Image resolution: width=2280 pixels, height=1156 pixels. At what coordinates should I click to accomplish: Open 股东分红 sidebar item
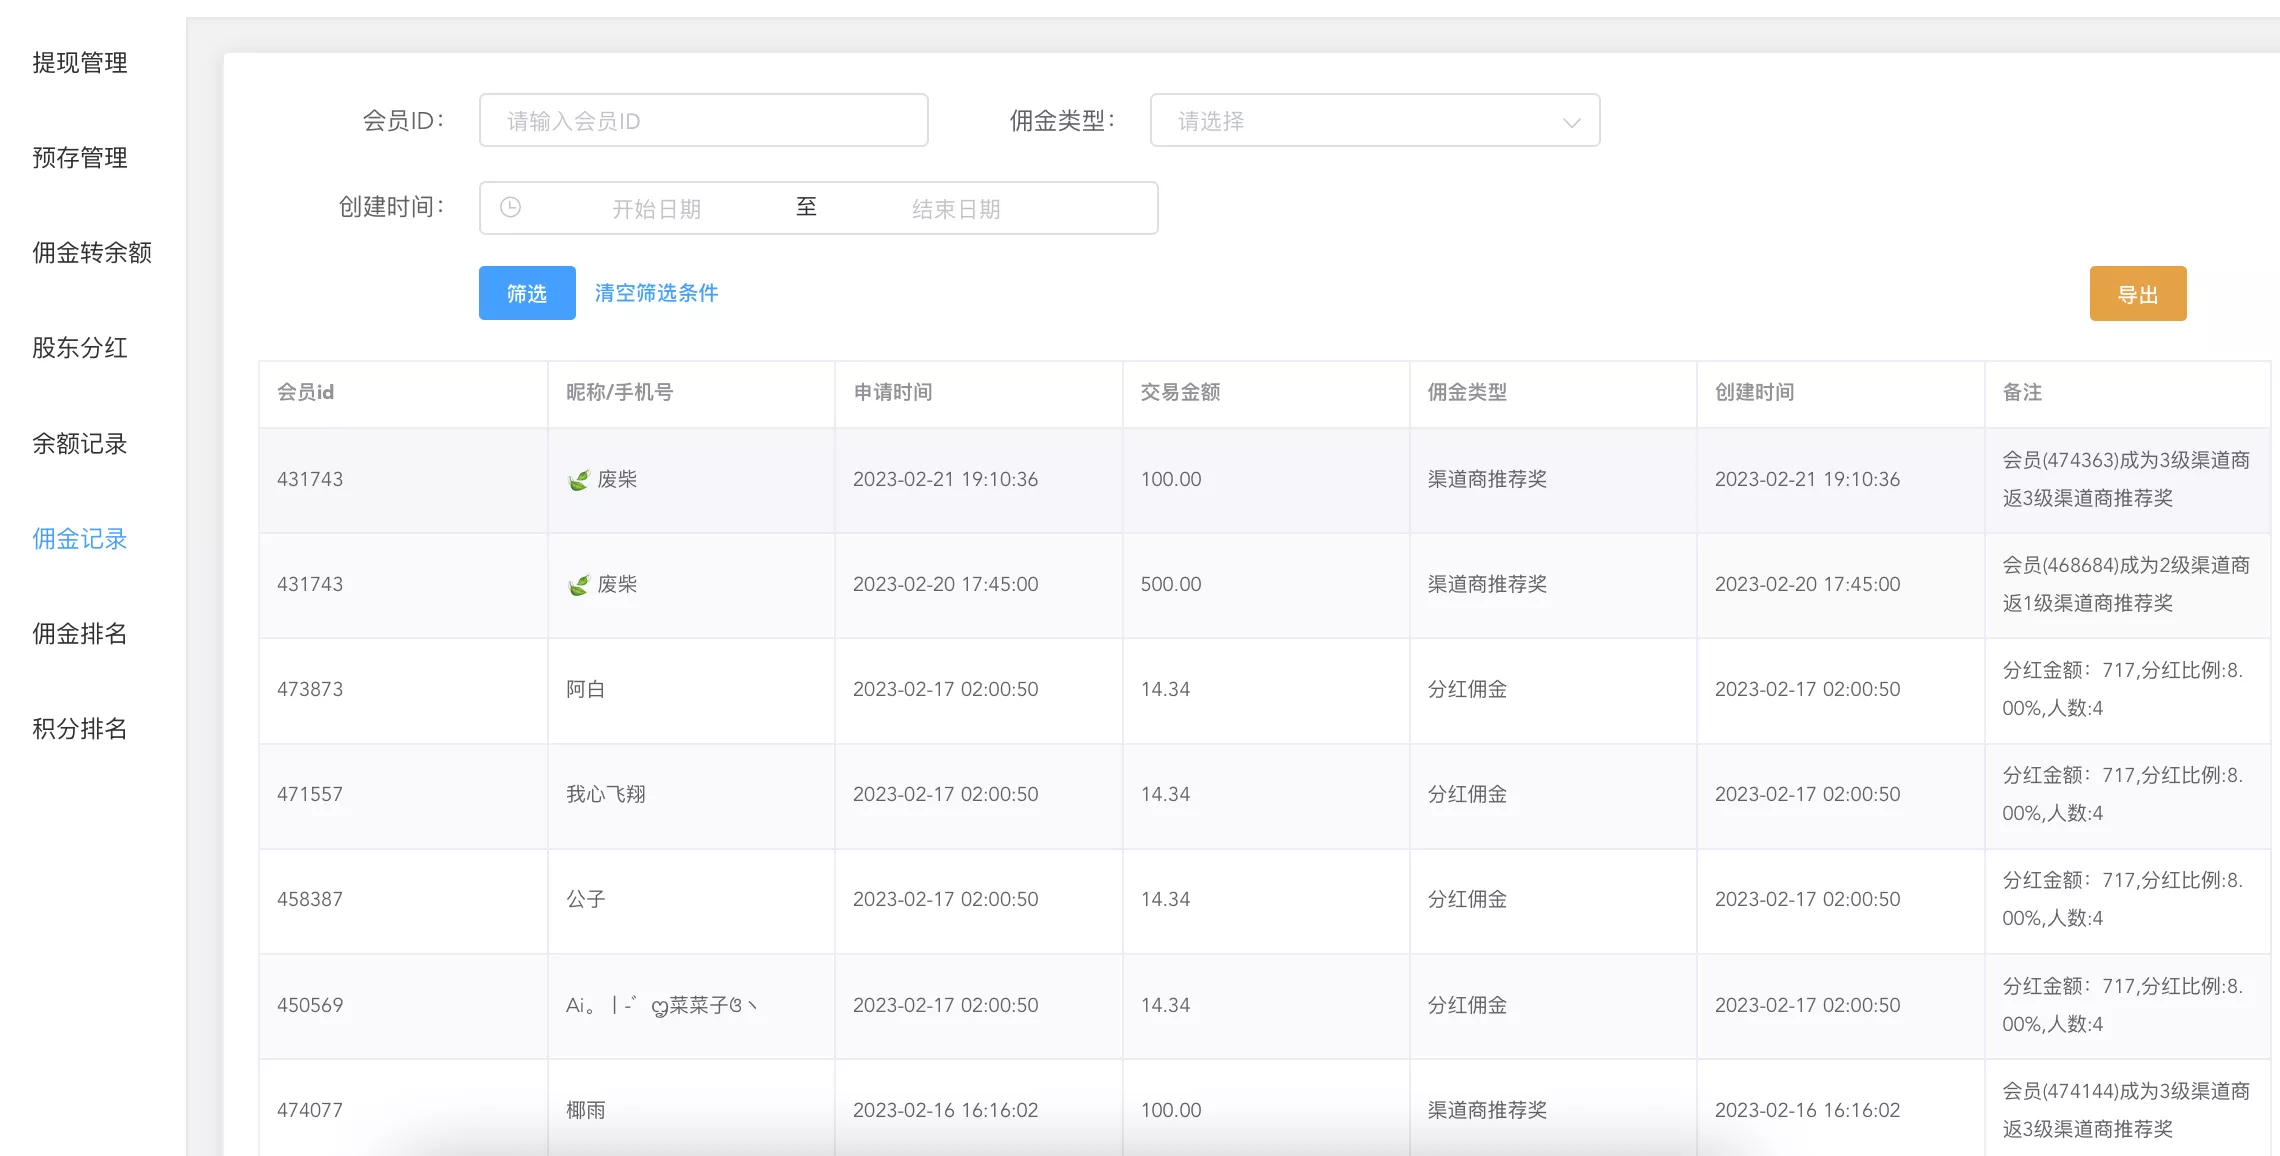[80, 348]
